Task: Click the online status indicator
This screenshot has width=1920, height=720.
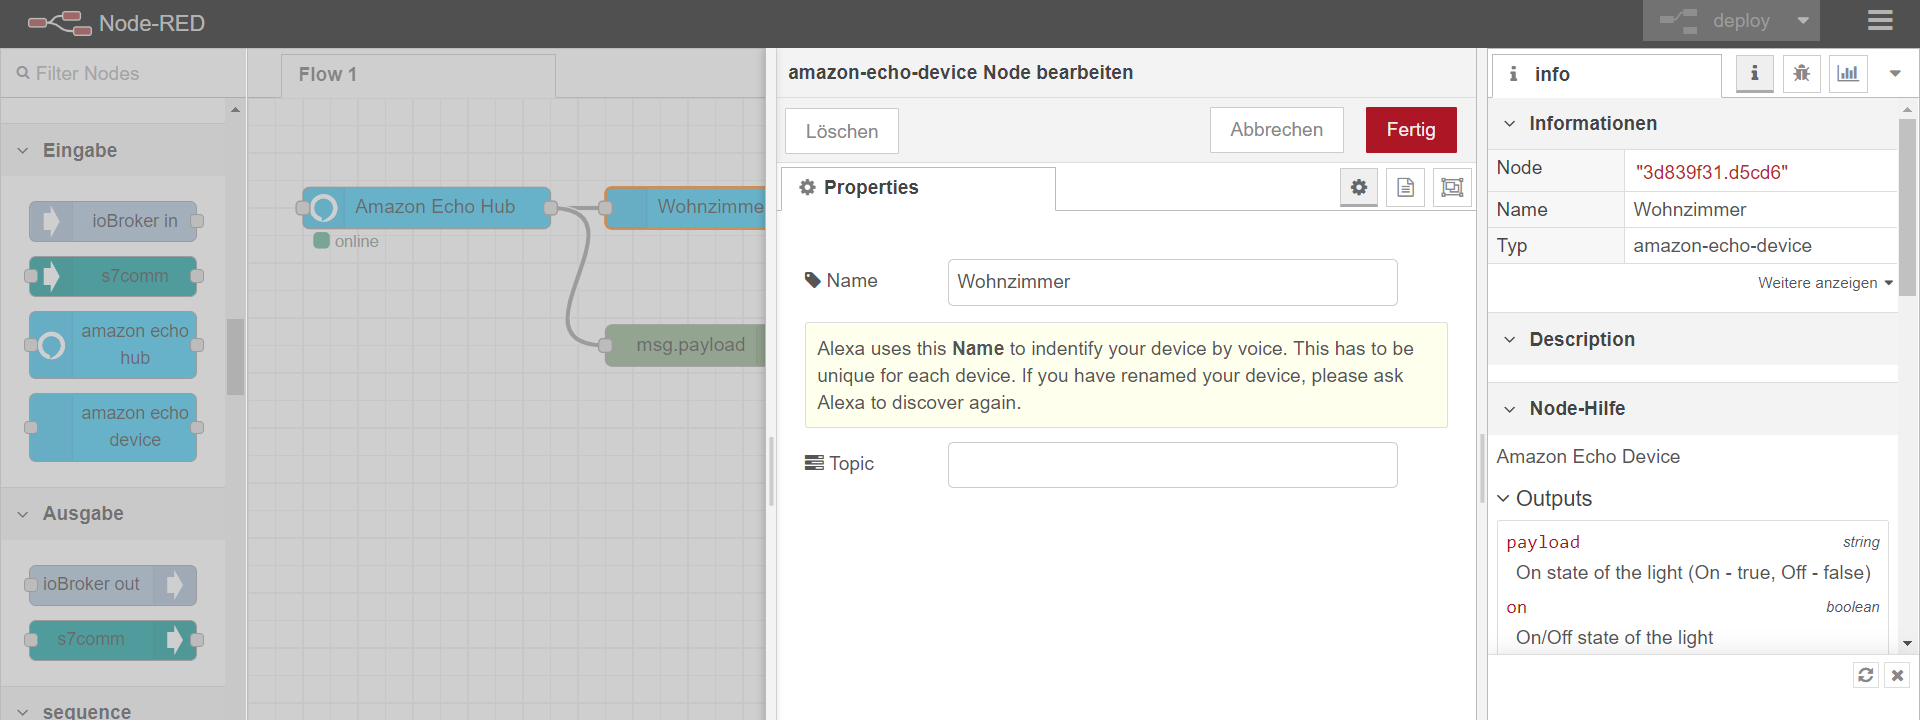Action: click(x=346, y=241)
